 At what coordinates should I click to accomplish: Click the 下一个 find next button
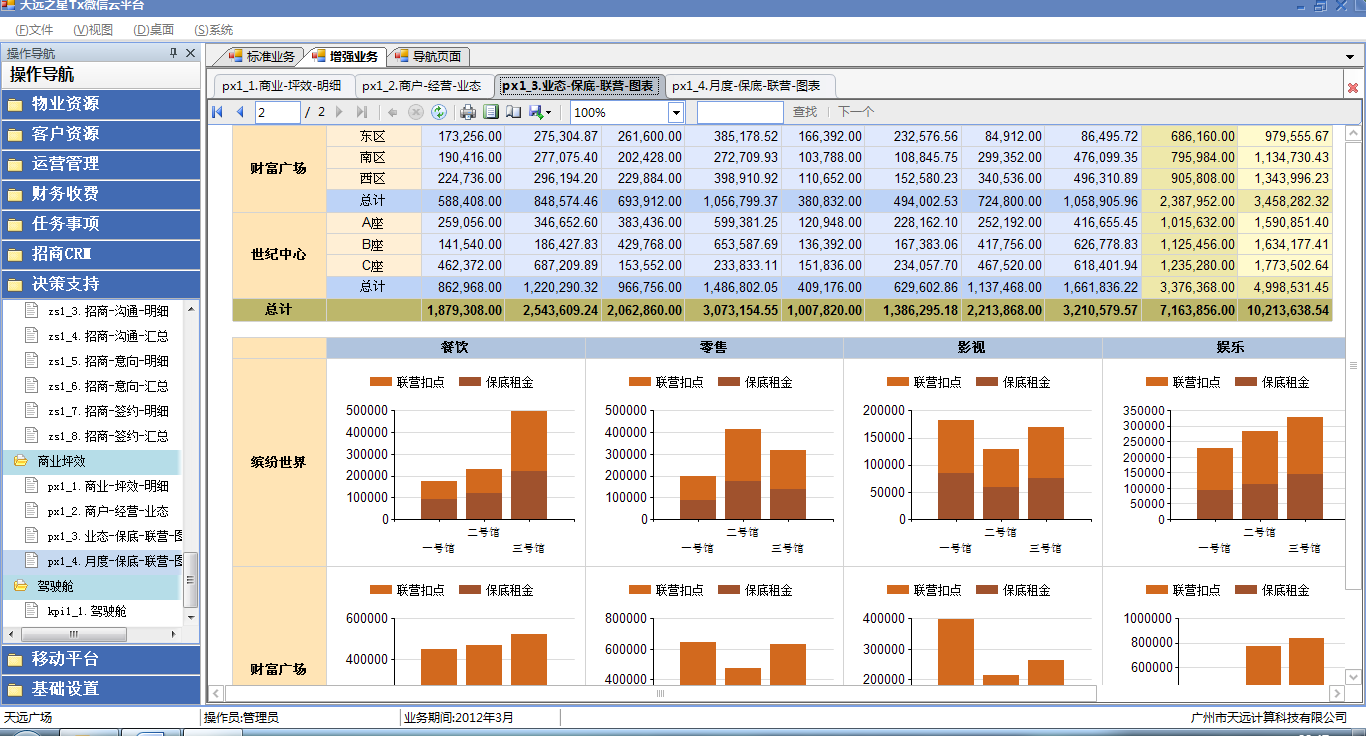point(855,112)
